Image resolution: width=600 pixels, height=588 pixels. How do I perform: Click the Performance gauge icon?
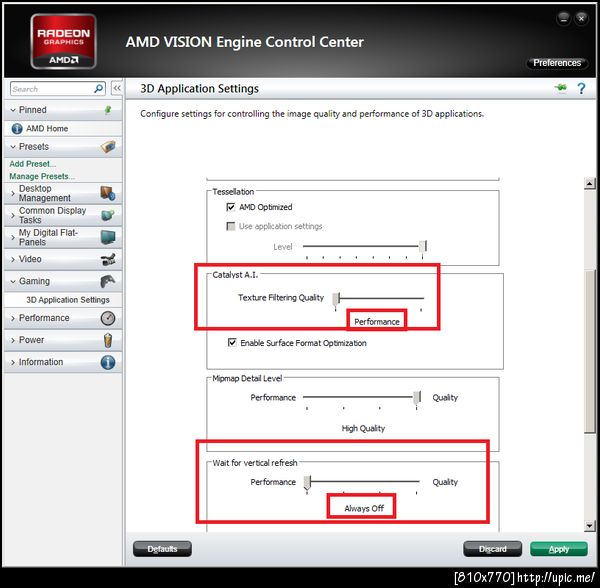pos(108,318)
